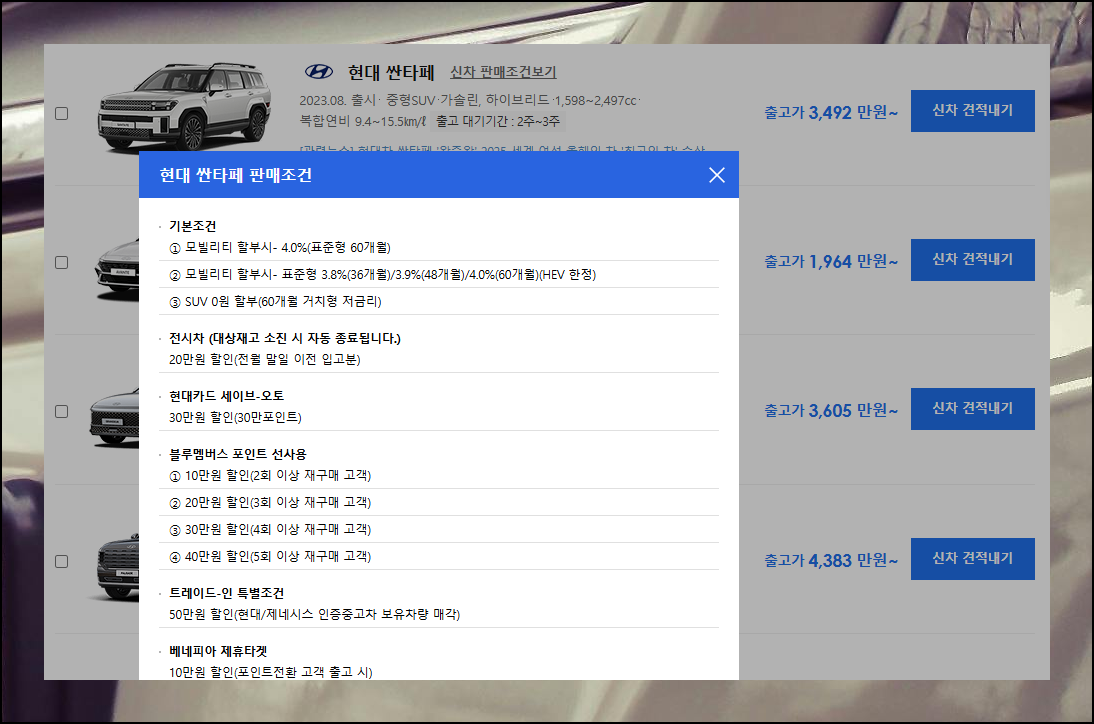
Task: Select 출고가 3,605 만원~ price text
Action: (831, 411)
